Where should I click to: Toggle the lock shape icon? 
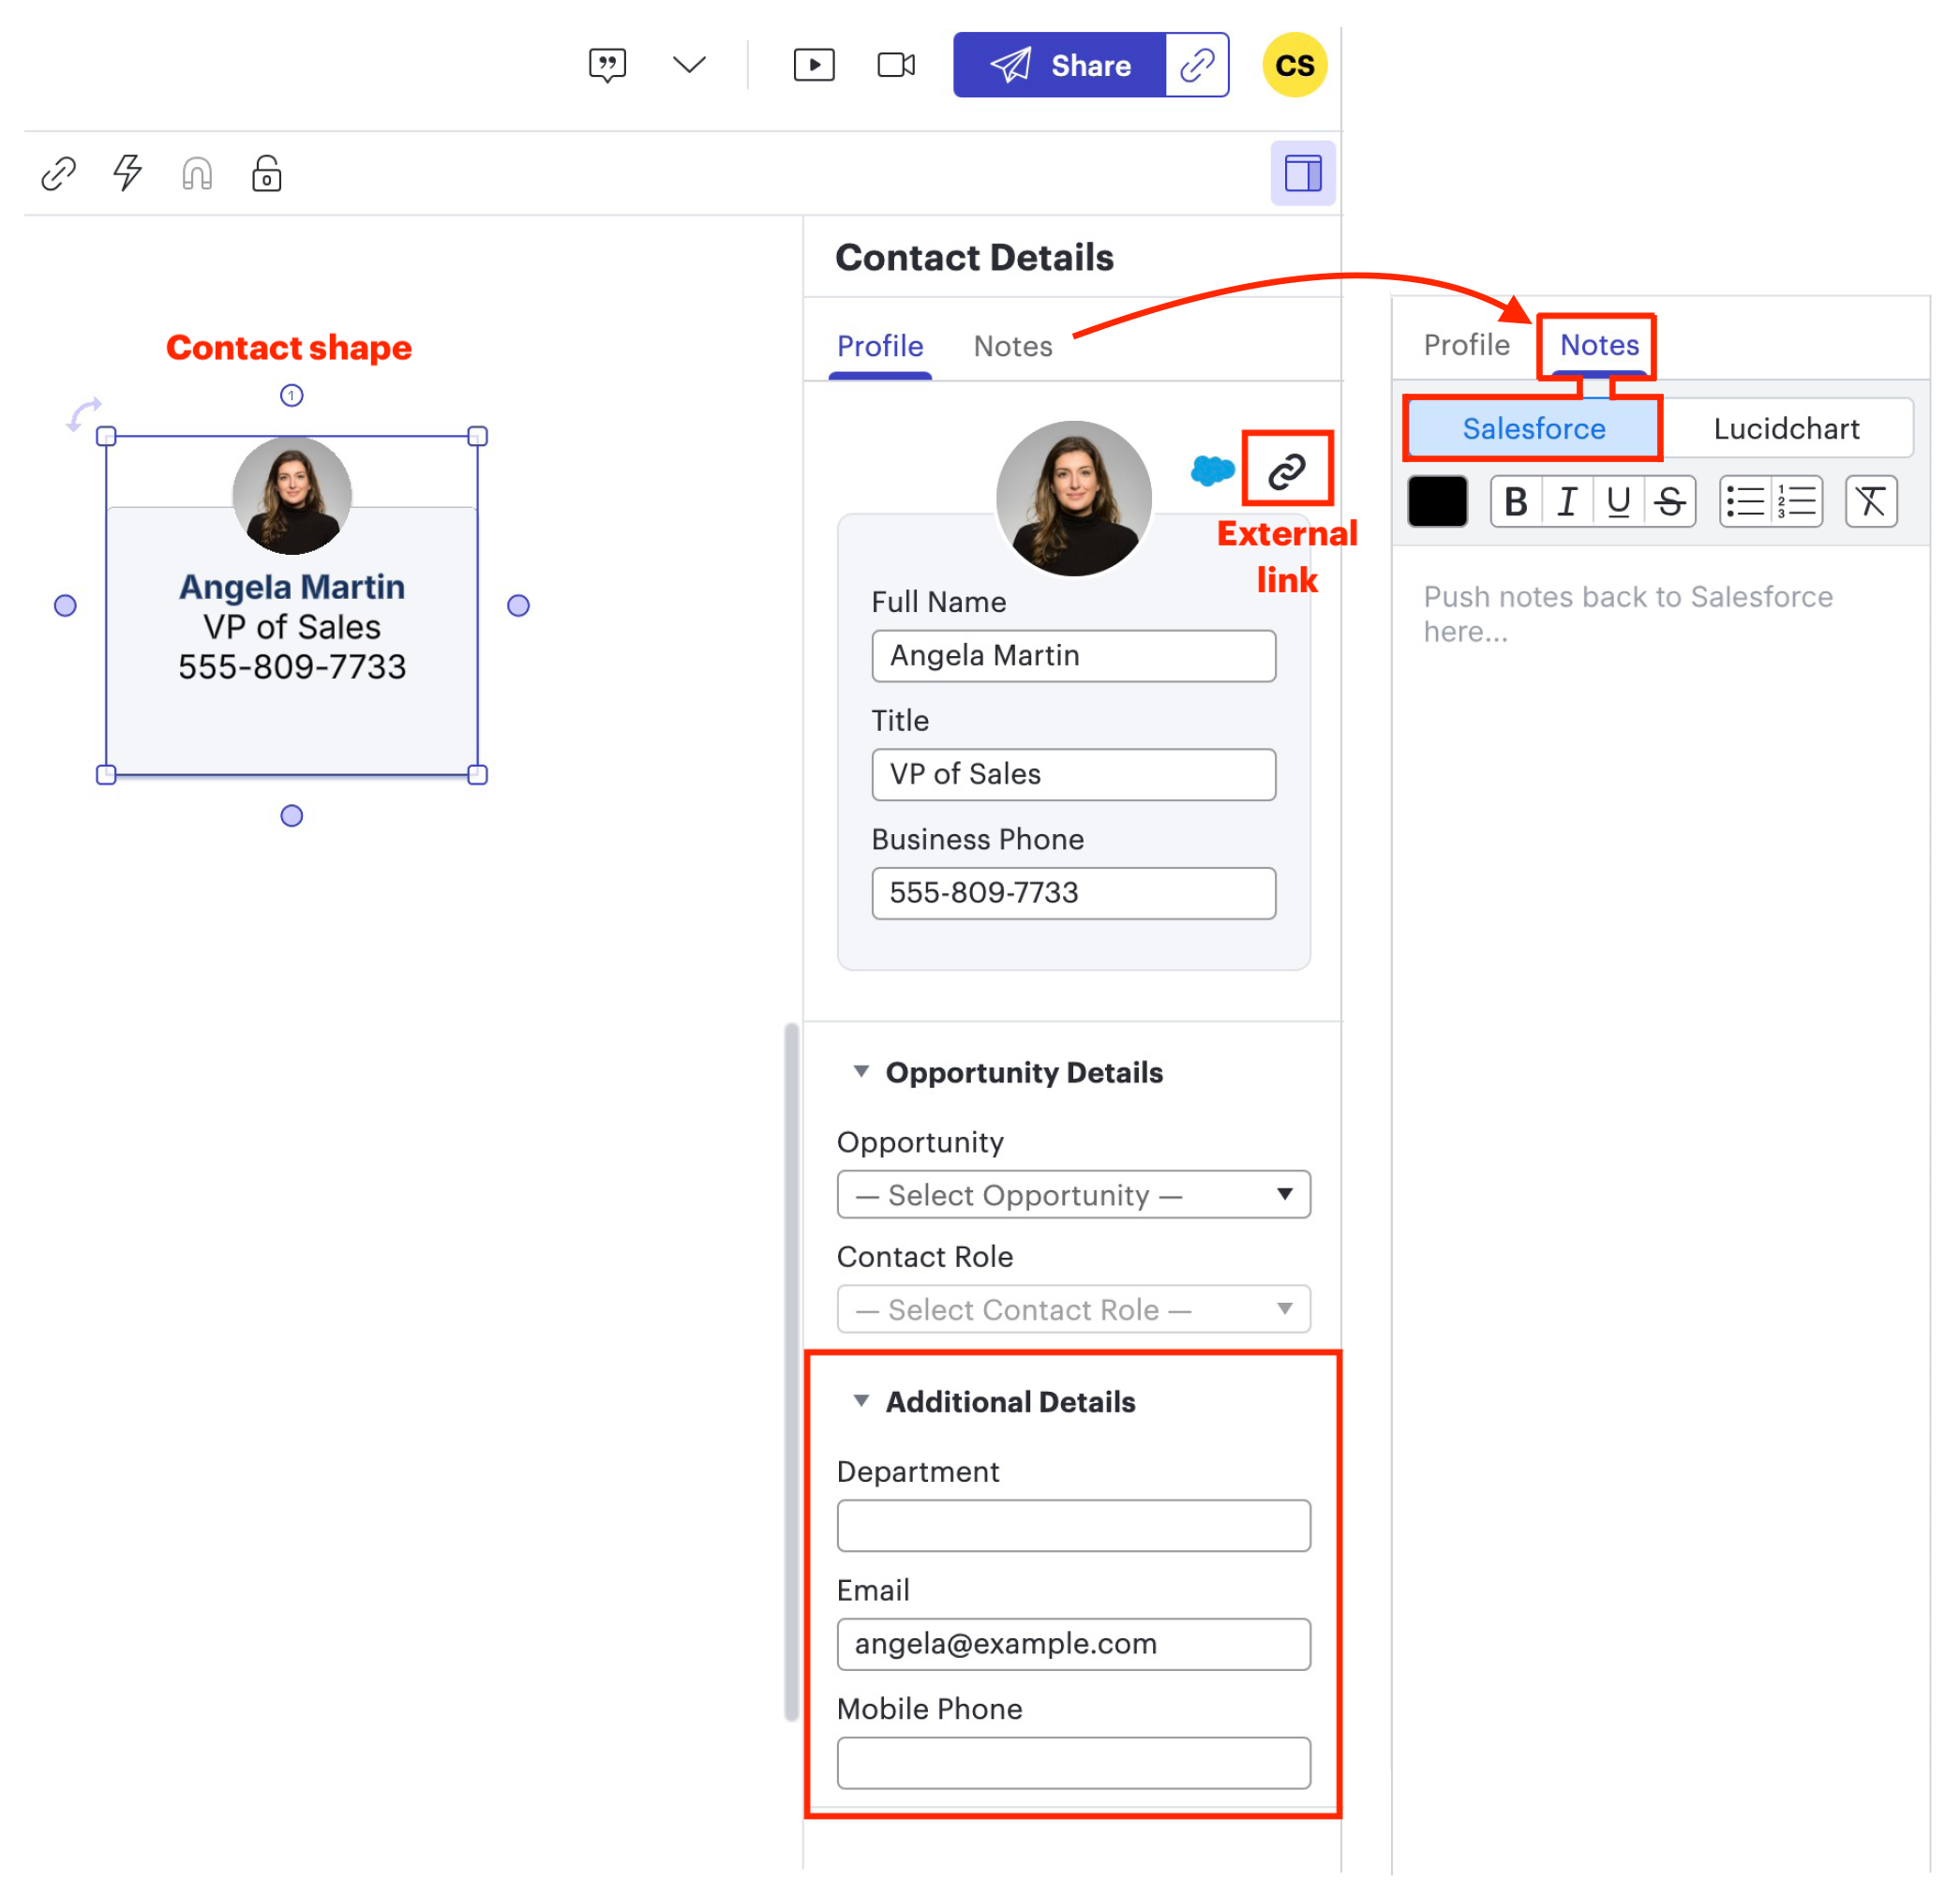[266, 173]
